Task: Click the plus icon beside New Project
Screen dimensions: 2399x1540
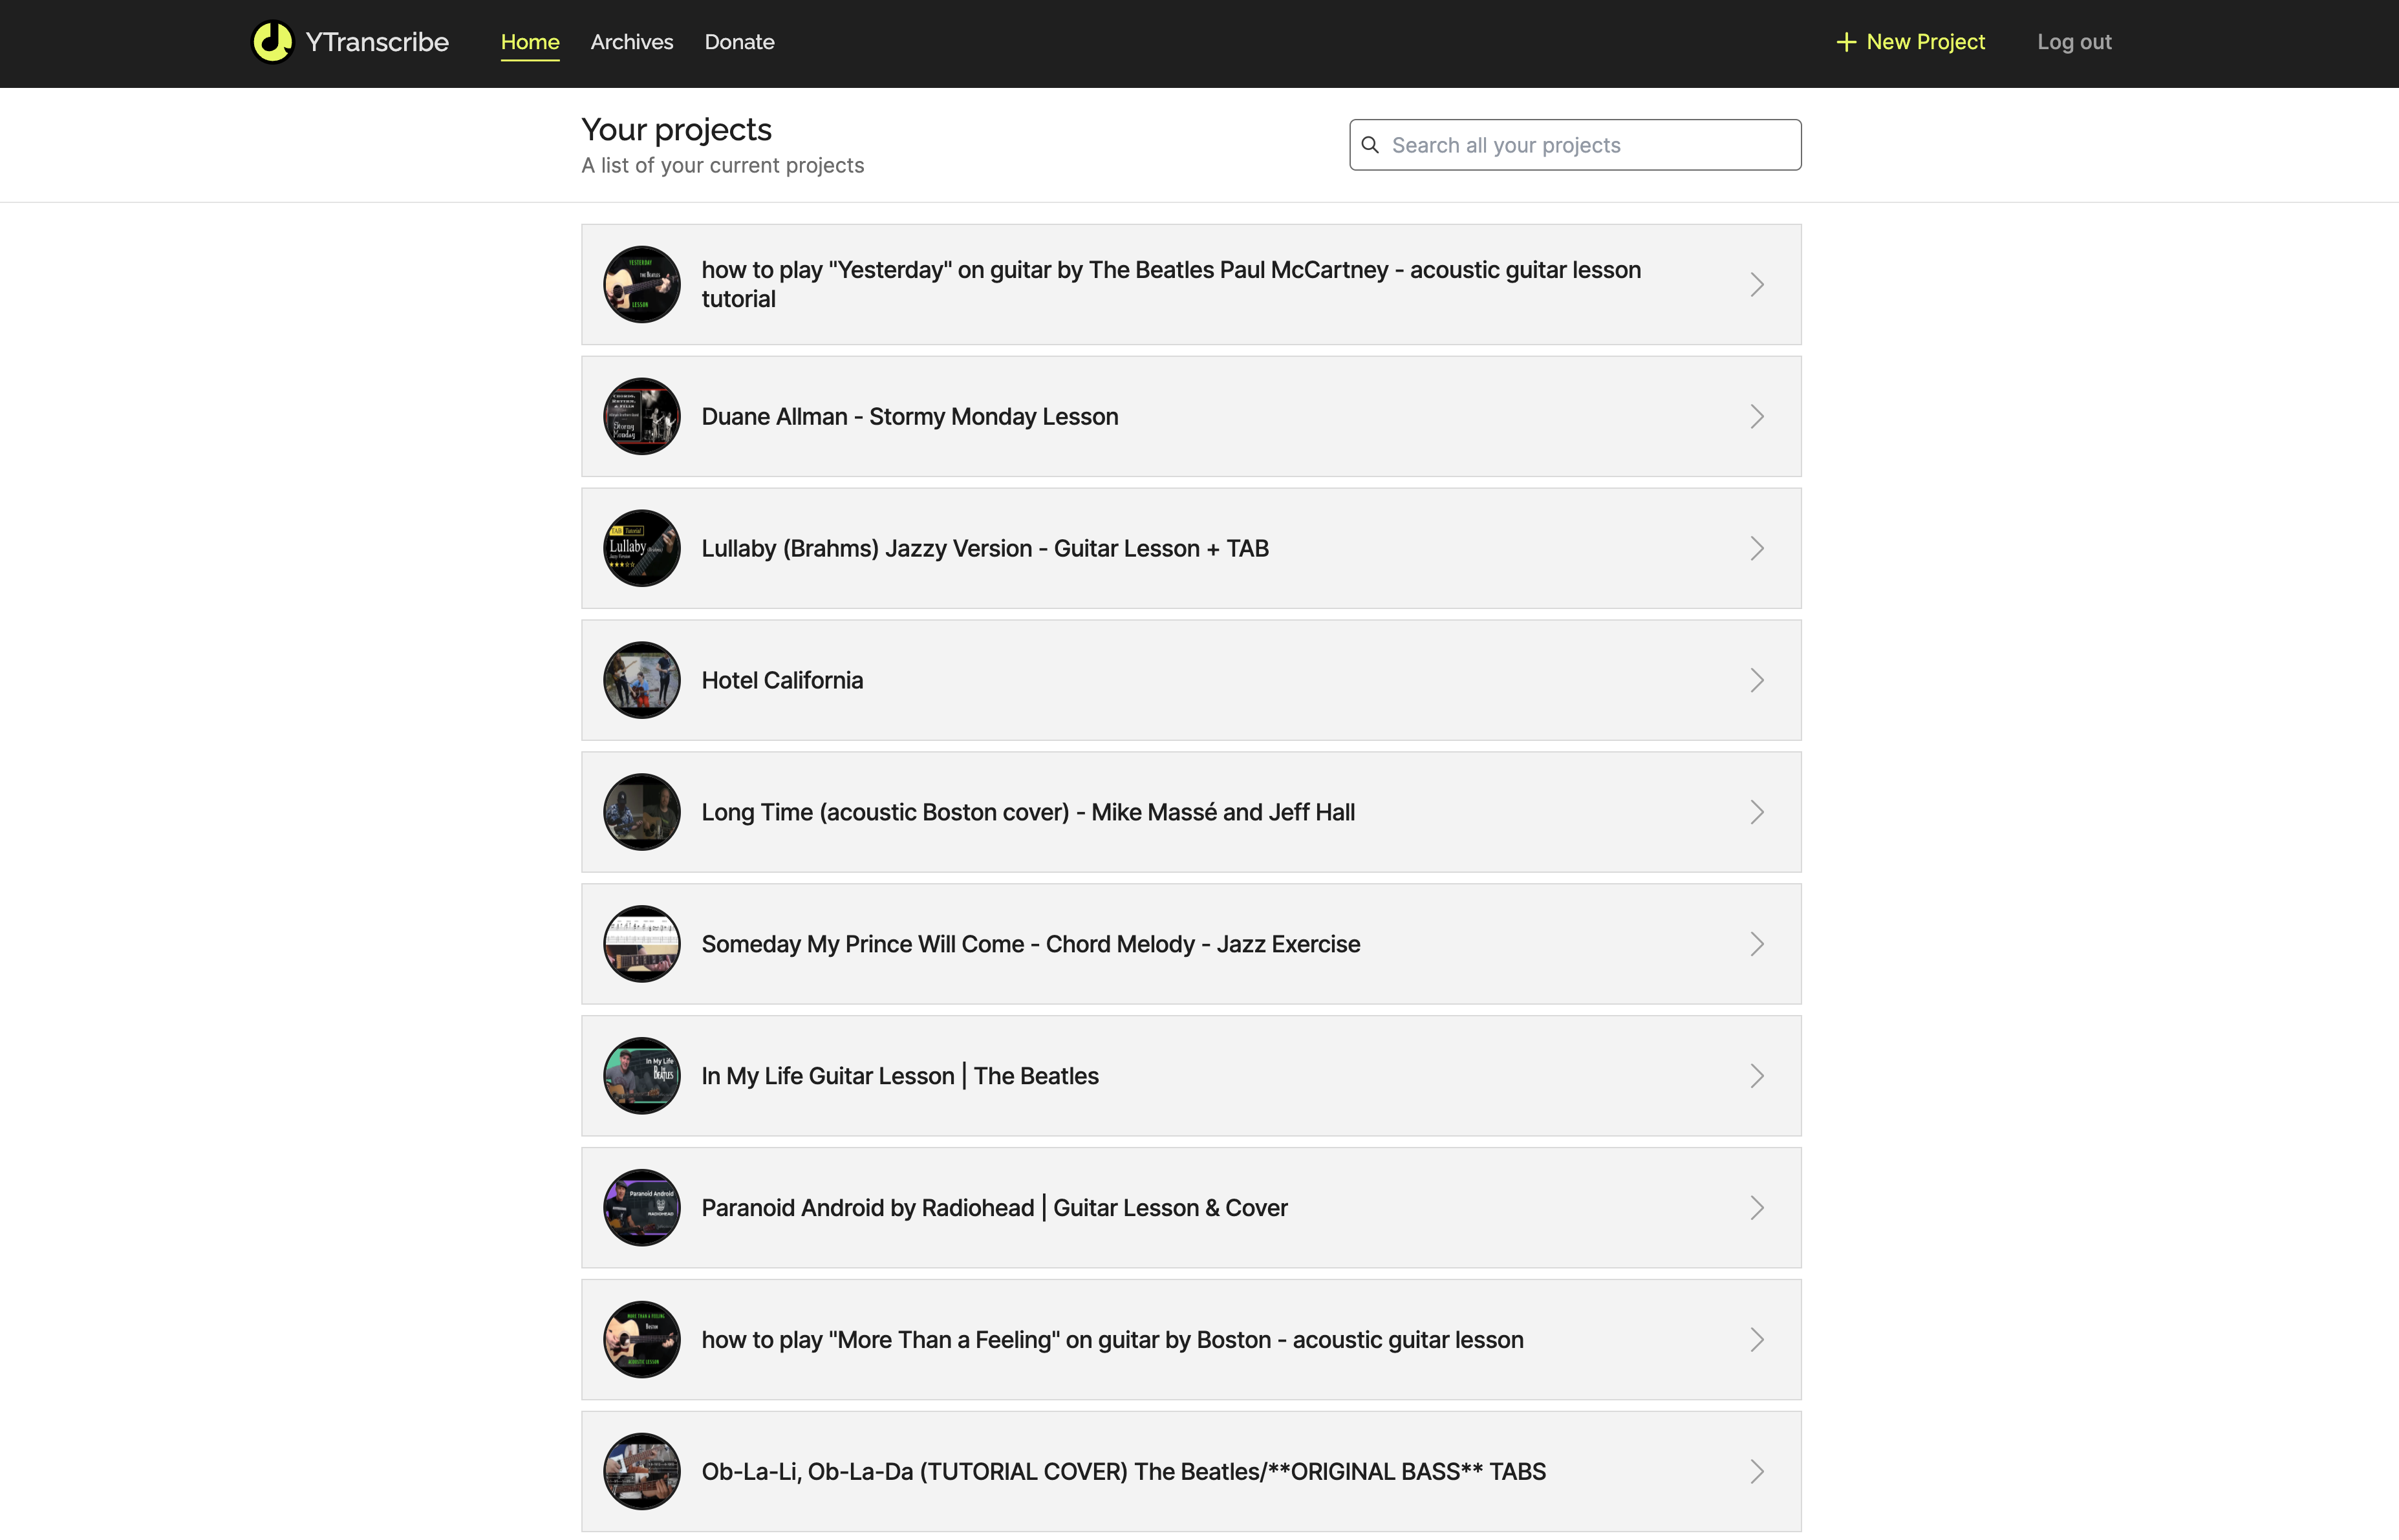Action: pos(1846,42)
